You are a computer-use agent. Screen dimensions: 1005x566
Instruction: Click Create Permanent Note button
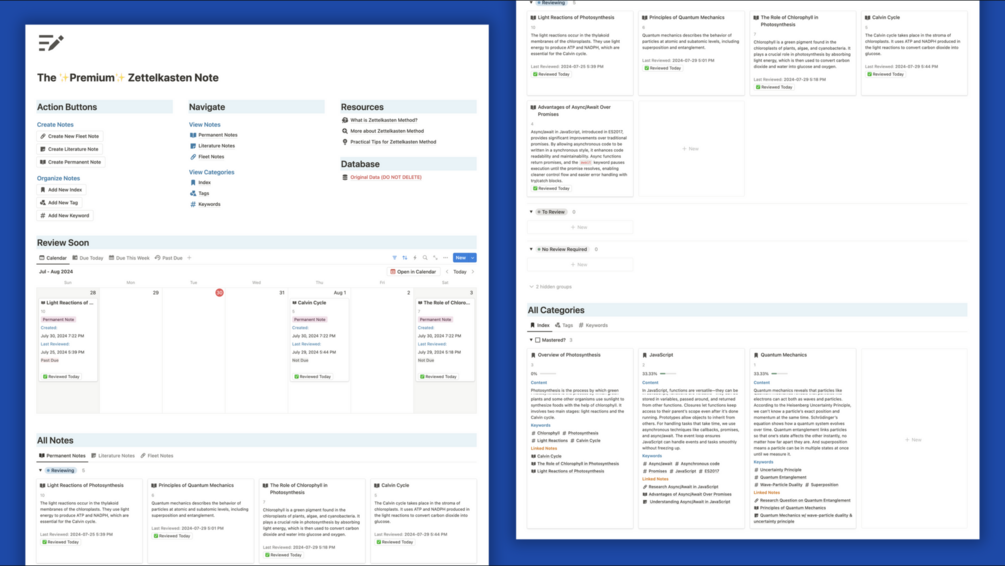click(x=71, y=162)
